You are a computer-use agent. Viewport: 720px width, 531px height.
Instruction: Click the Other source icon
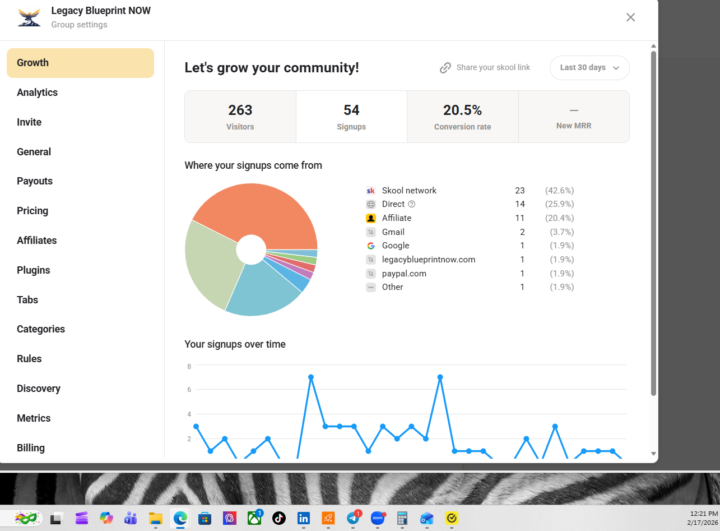click(371, 287)
